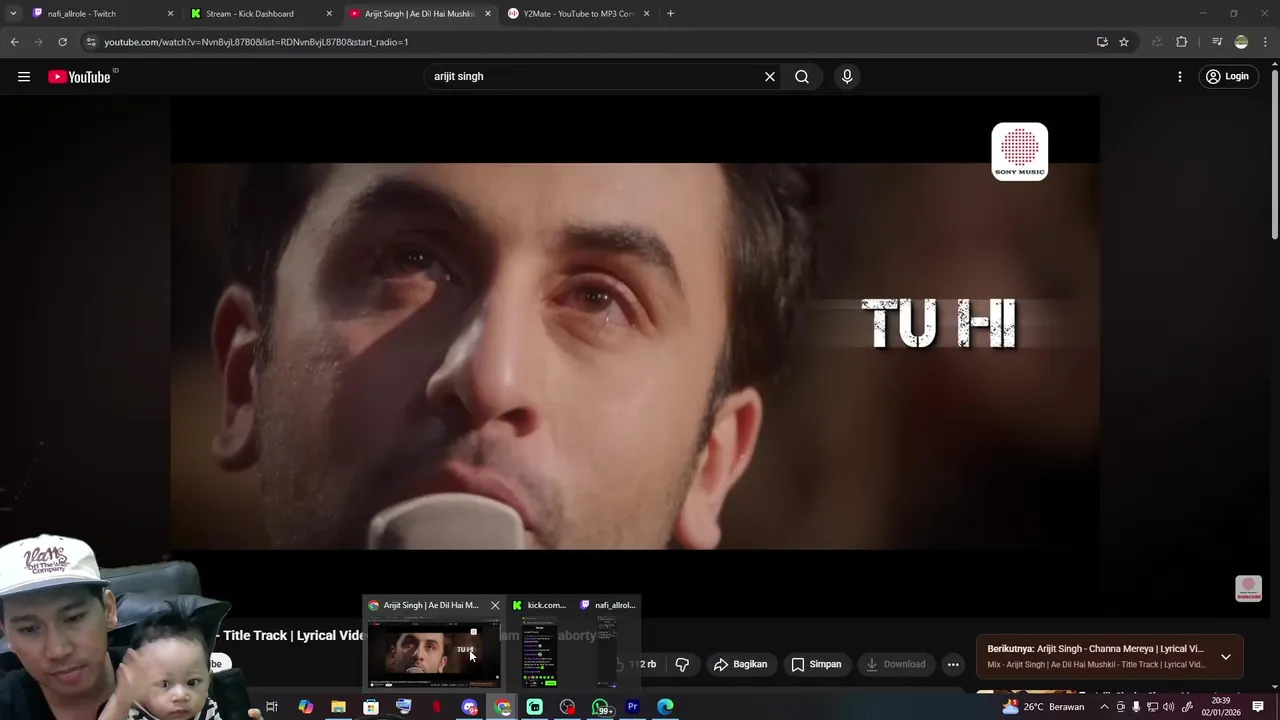Viewport: 1280px width, 720px height.
Task: Start voice search with the microphone
Action: [847, 77]
